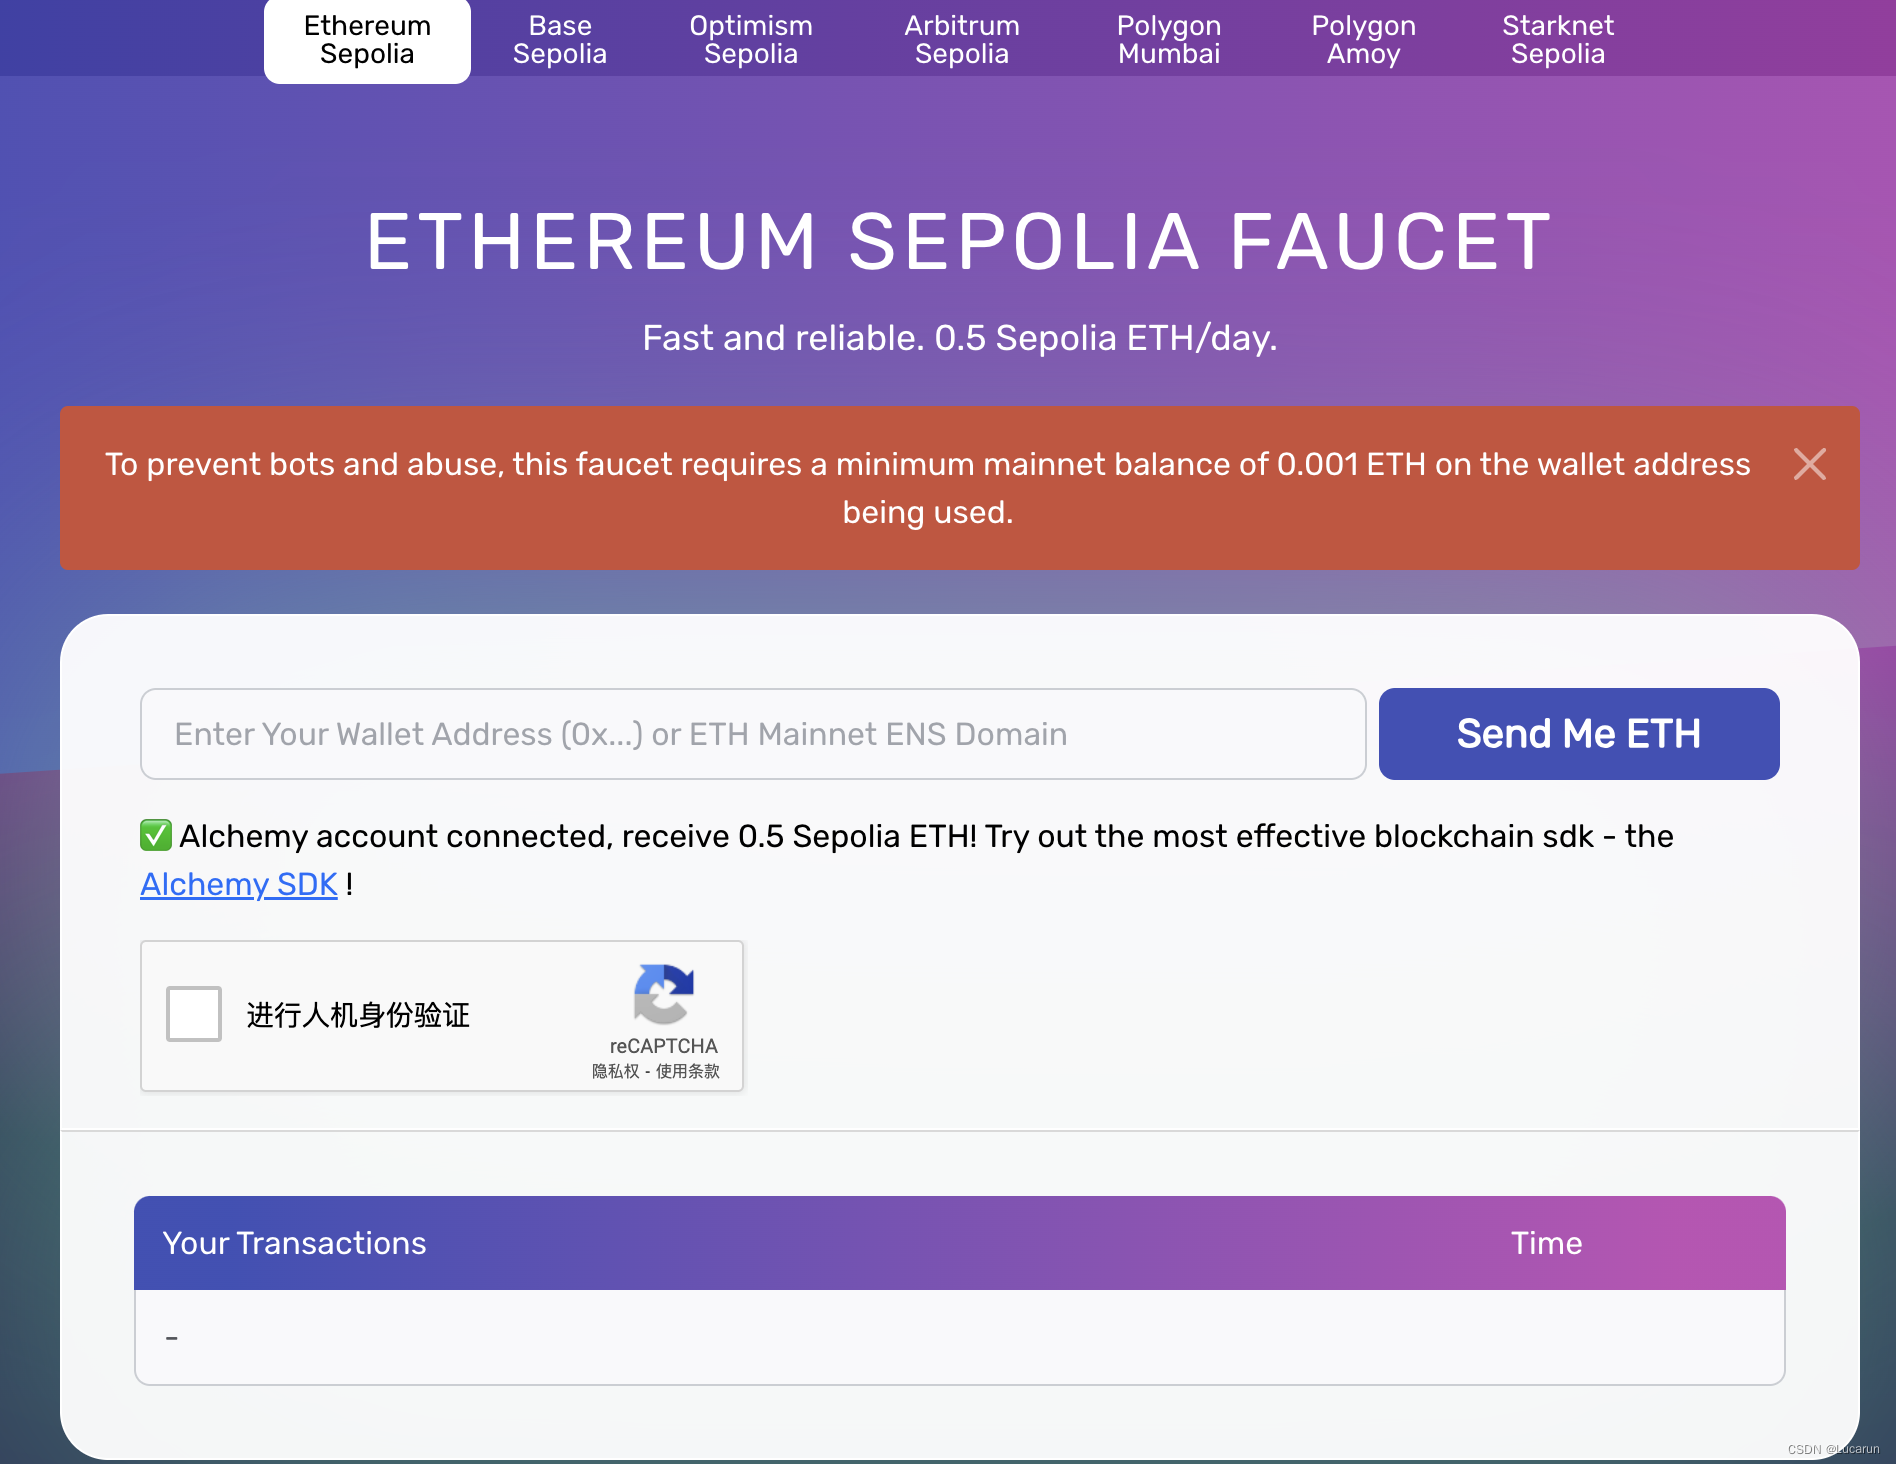Click the green checkmark icon beside Alchemy account

point(156,835)
